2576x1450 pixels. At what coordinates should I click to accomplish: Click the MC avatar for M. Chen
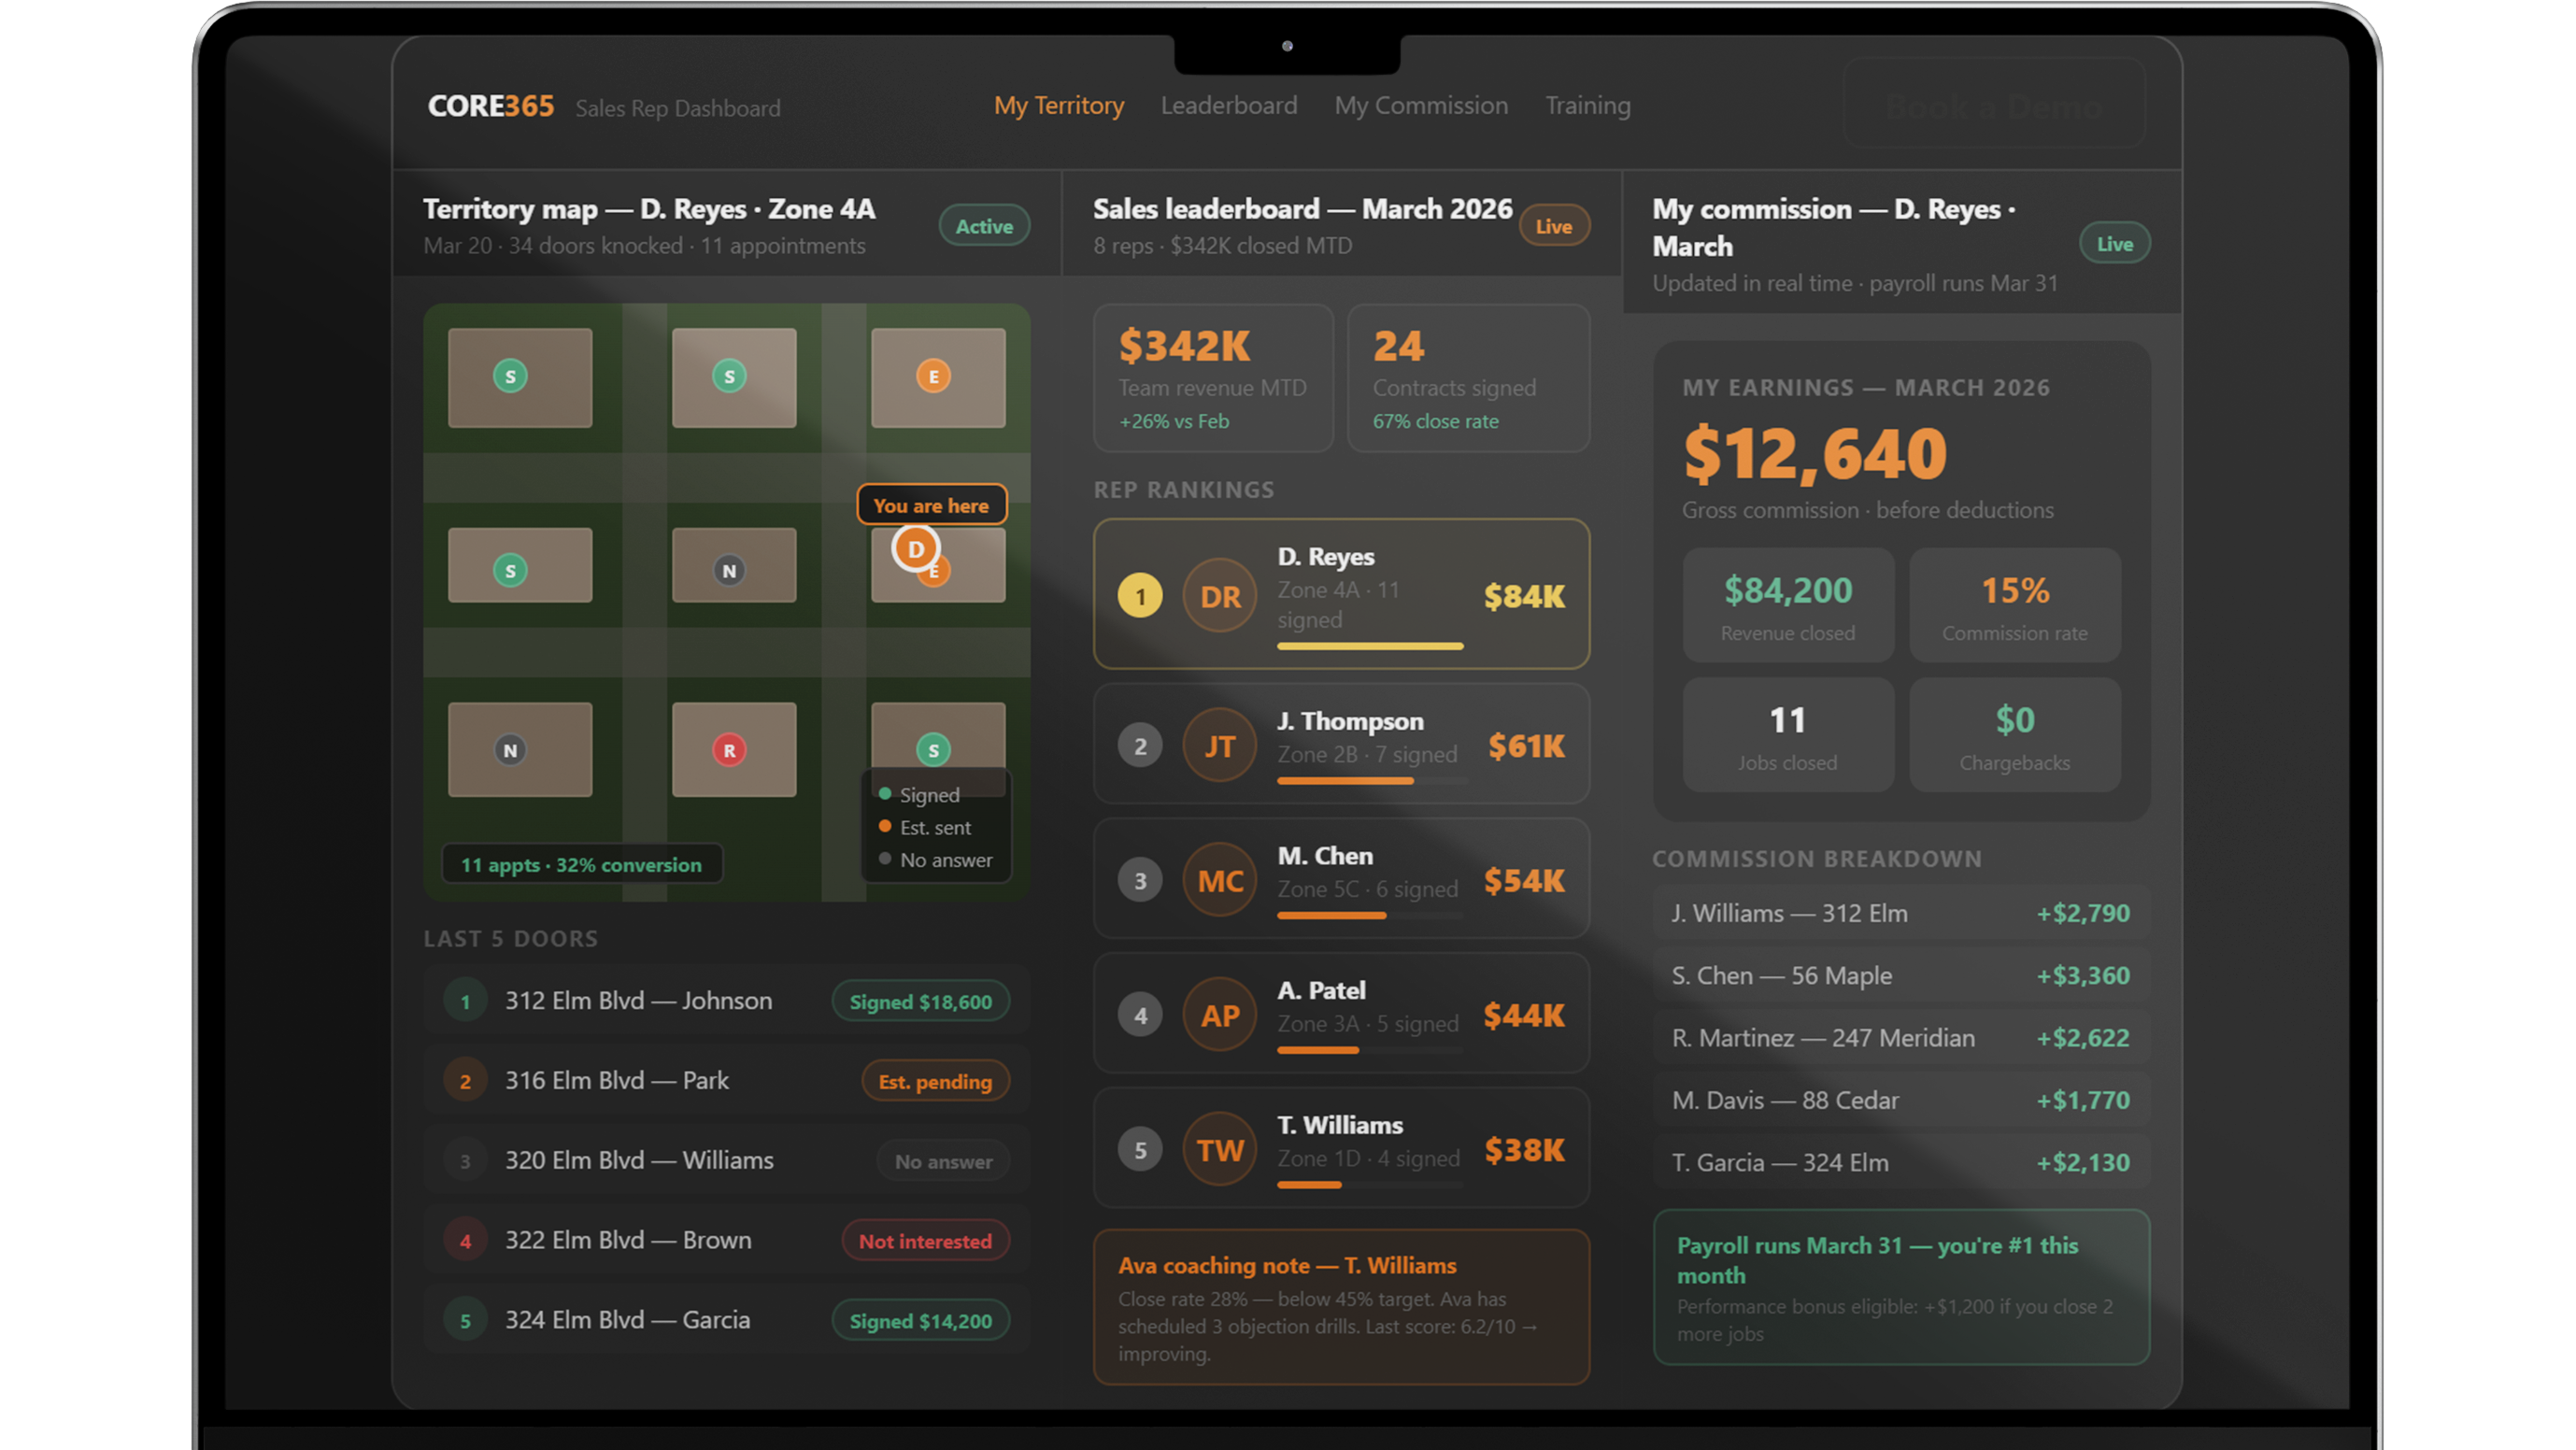1219,881
